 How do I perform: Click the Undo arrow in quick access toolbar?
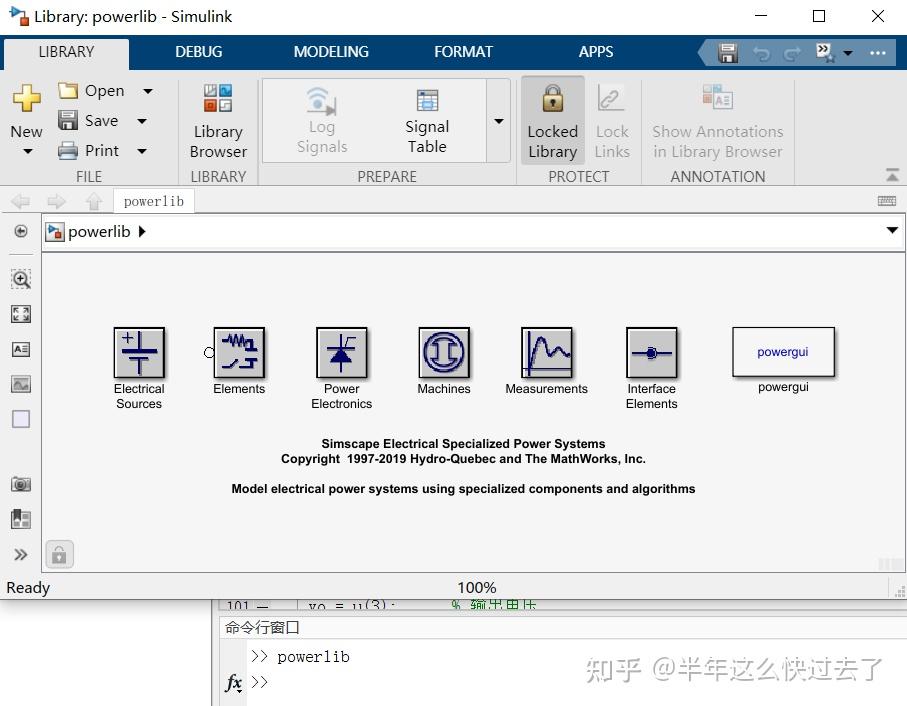tap(761, 53)
